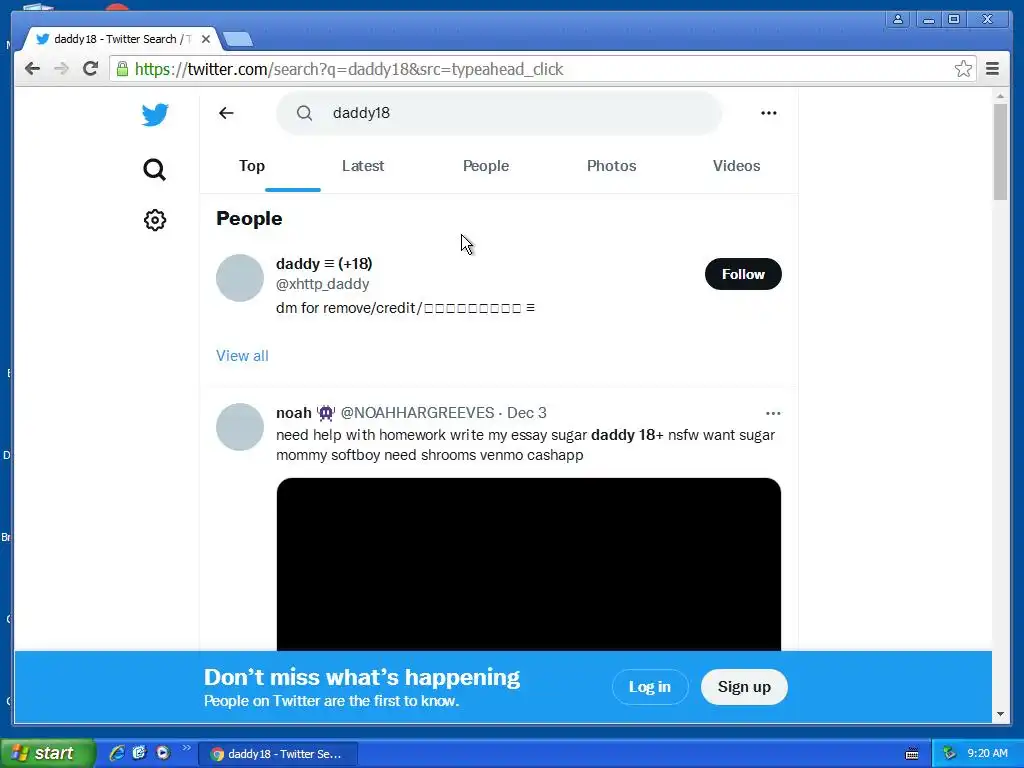Click the People section heading
The image size is (1024, 768).
pos(249,218)
